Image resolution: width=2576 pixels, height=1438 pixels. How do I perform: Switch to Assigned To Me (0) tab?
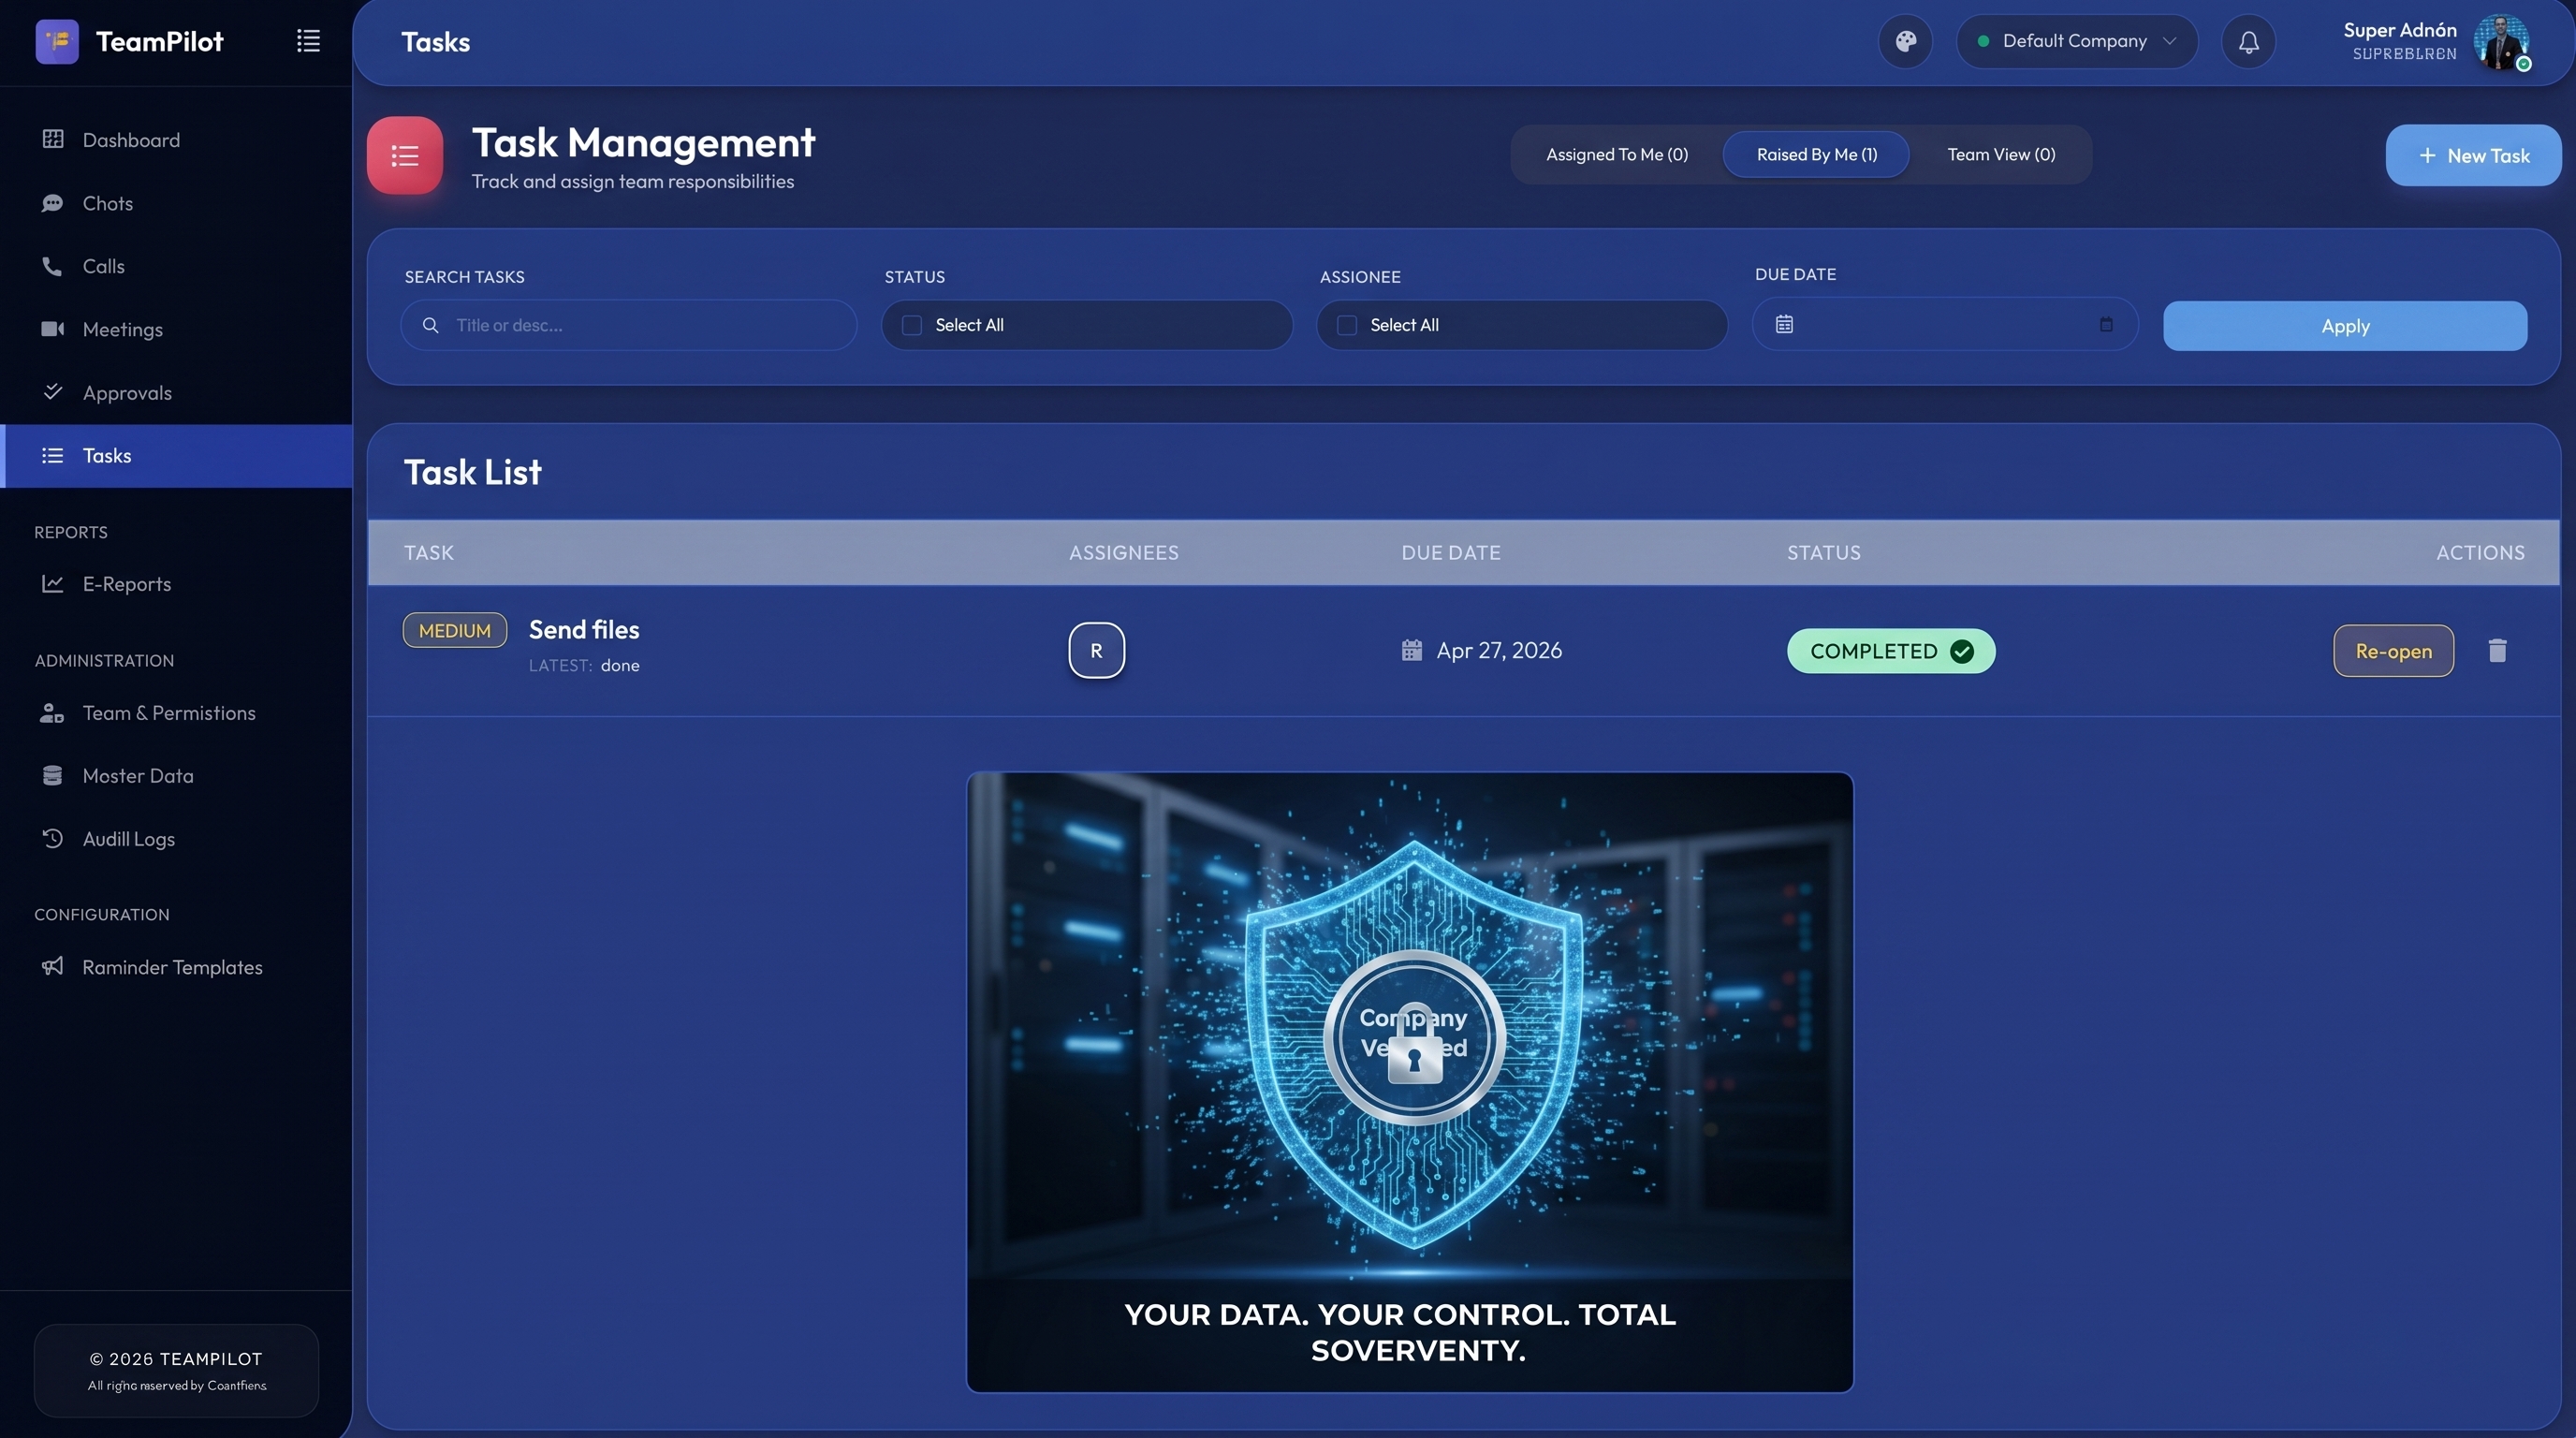click(x=1617, y=155)
